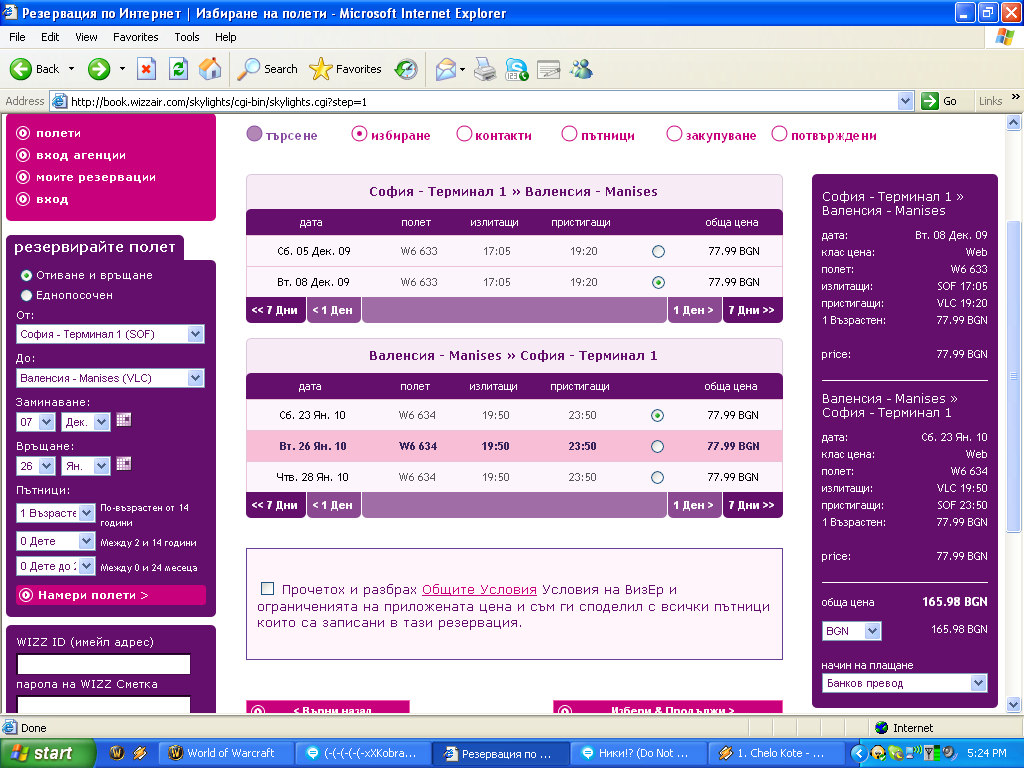Click the IE Stop button
The width and height of the screenshot is (1024, 768).
click(x=146, y=69)
